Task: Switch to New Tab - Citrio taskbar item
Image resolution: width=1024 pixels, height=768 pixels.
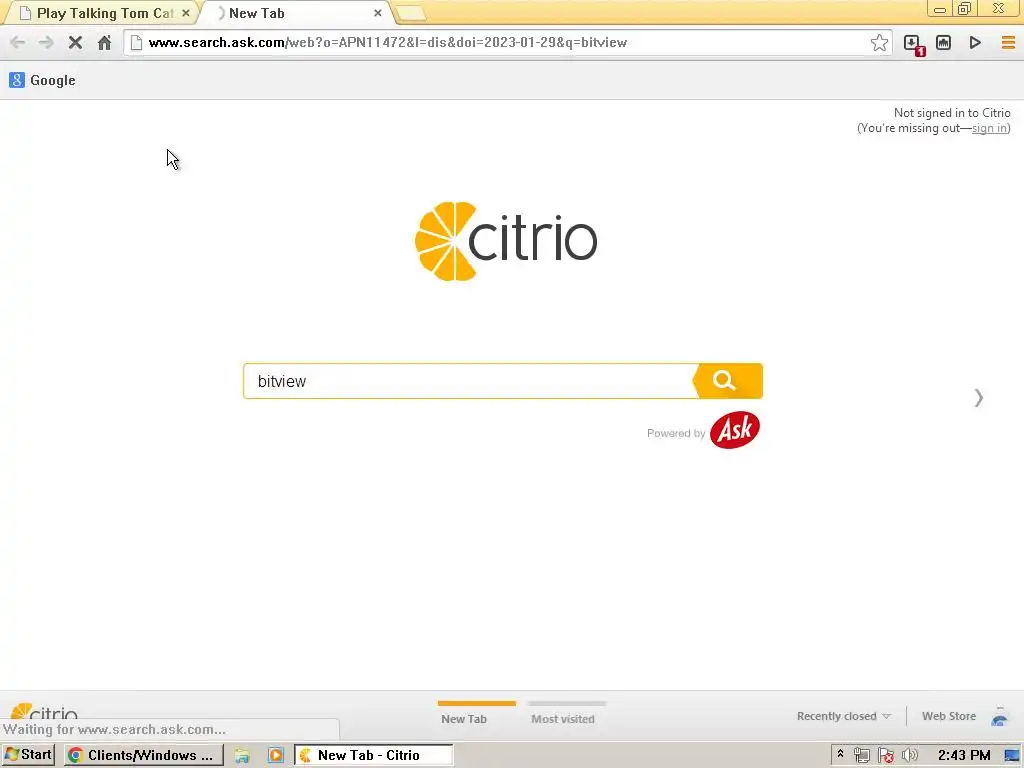Action: [374, 755]
